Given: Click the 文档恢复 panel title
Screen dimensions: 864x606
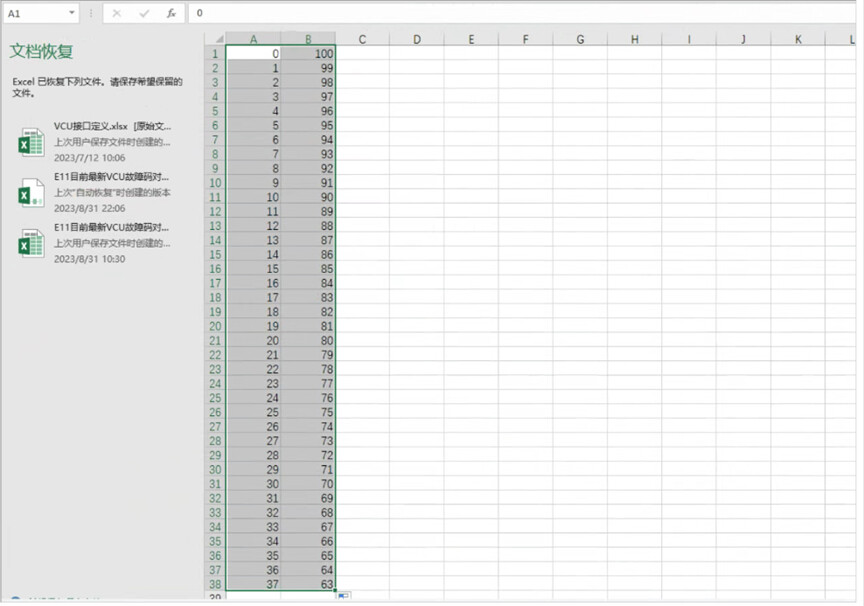Looking at the screenshot, I should pyautogui.click(x=41, y=51).
